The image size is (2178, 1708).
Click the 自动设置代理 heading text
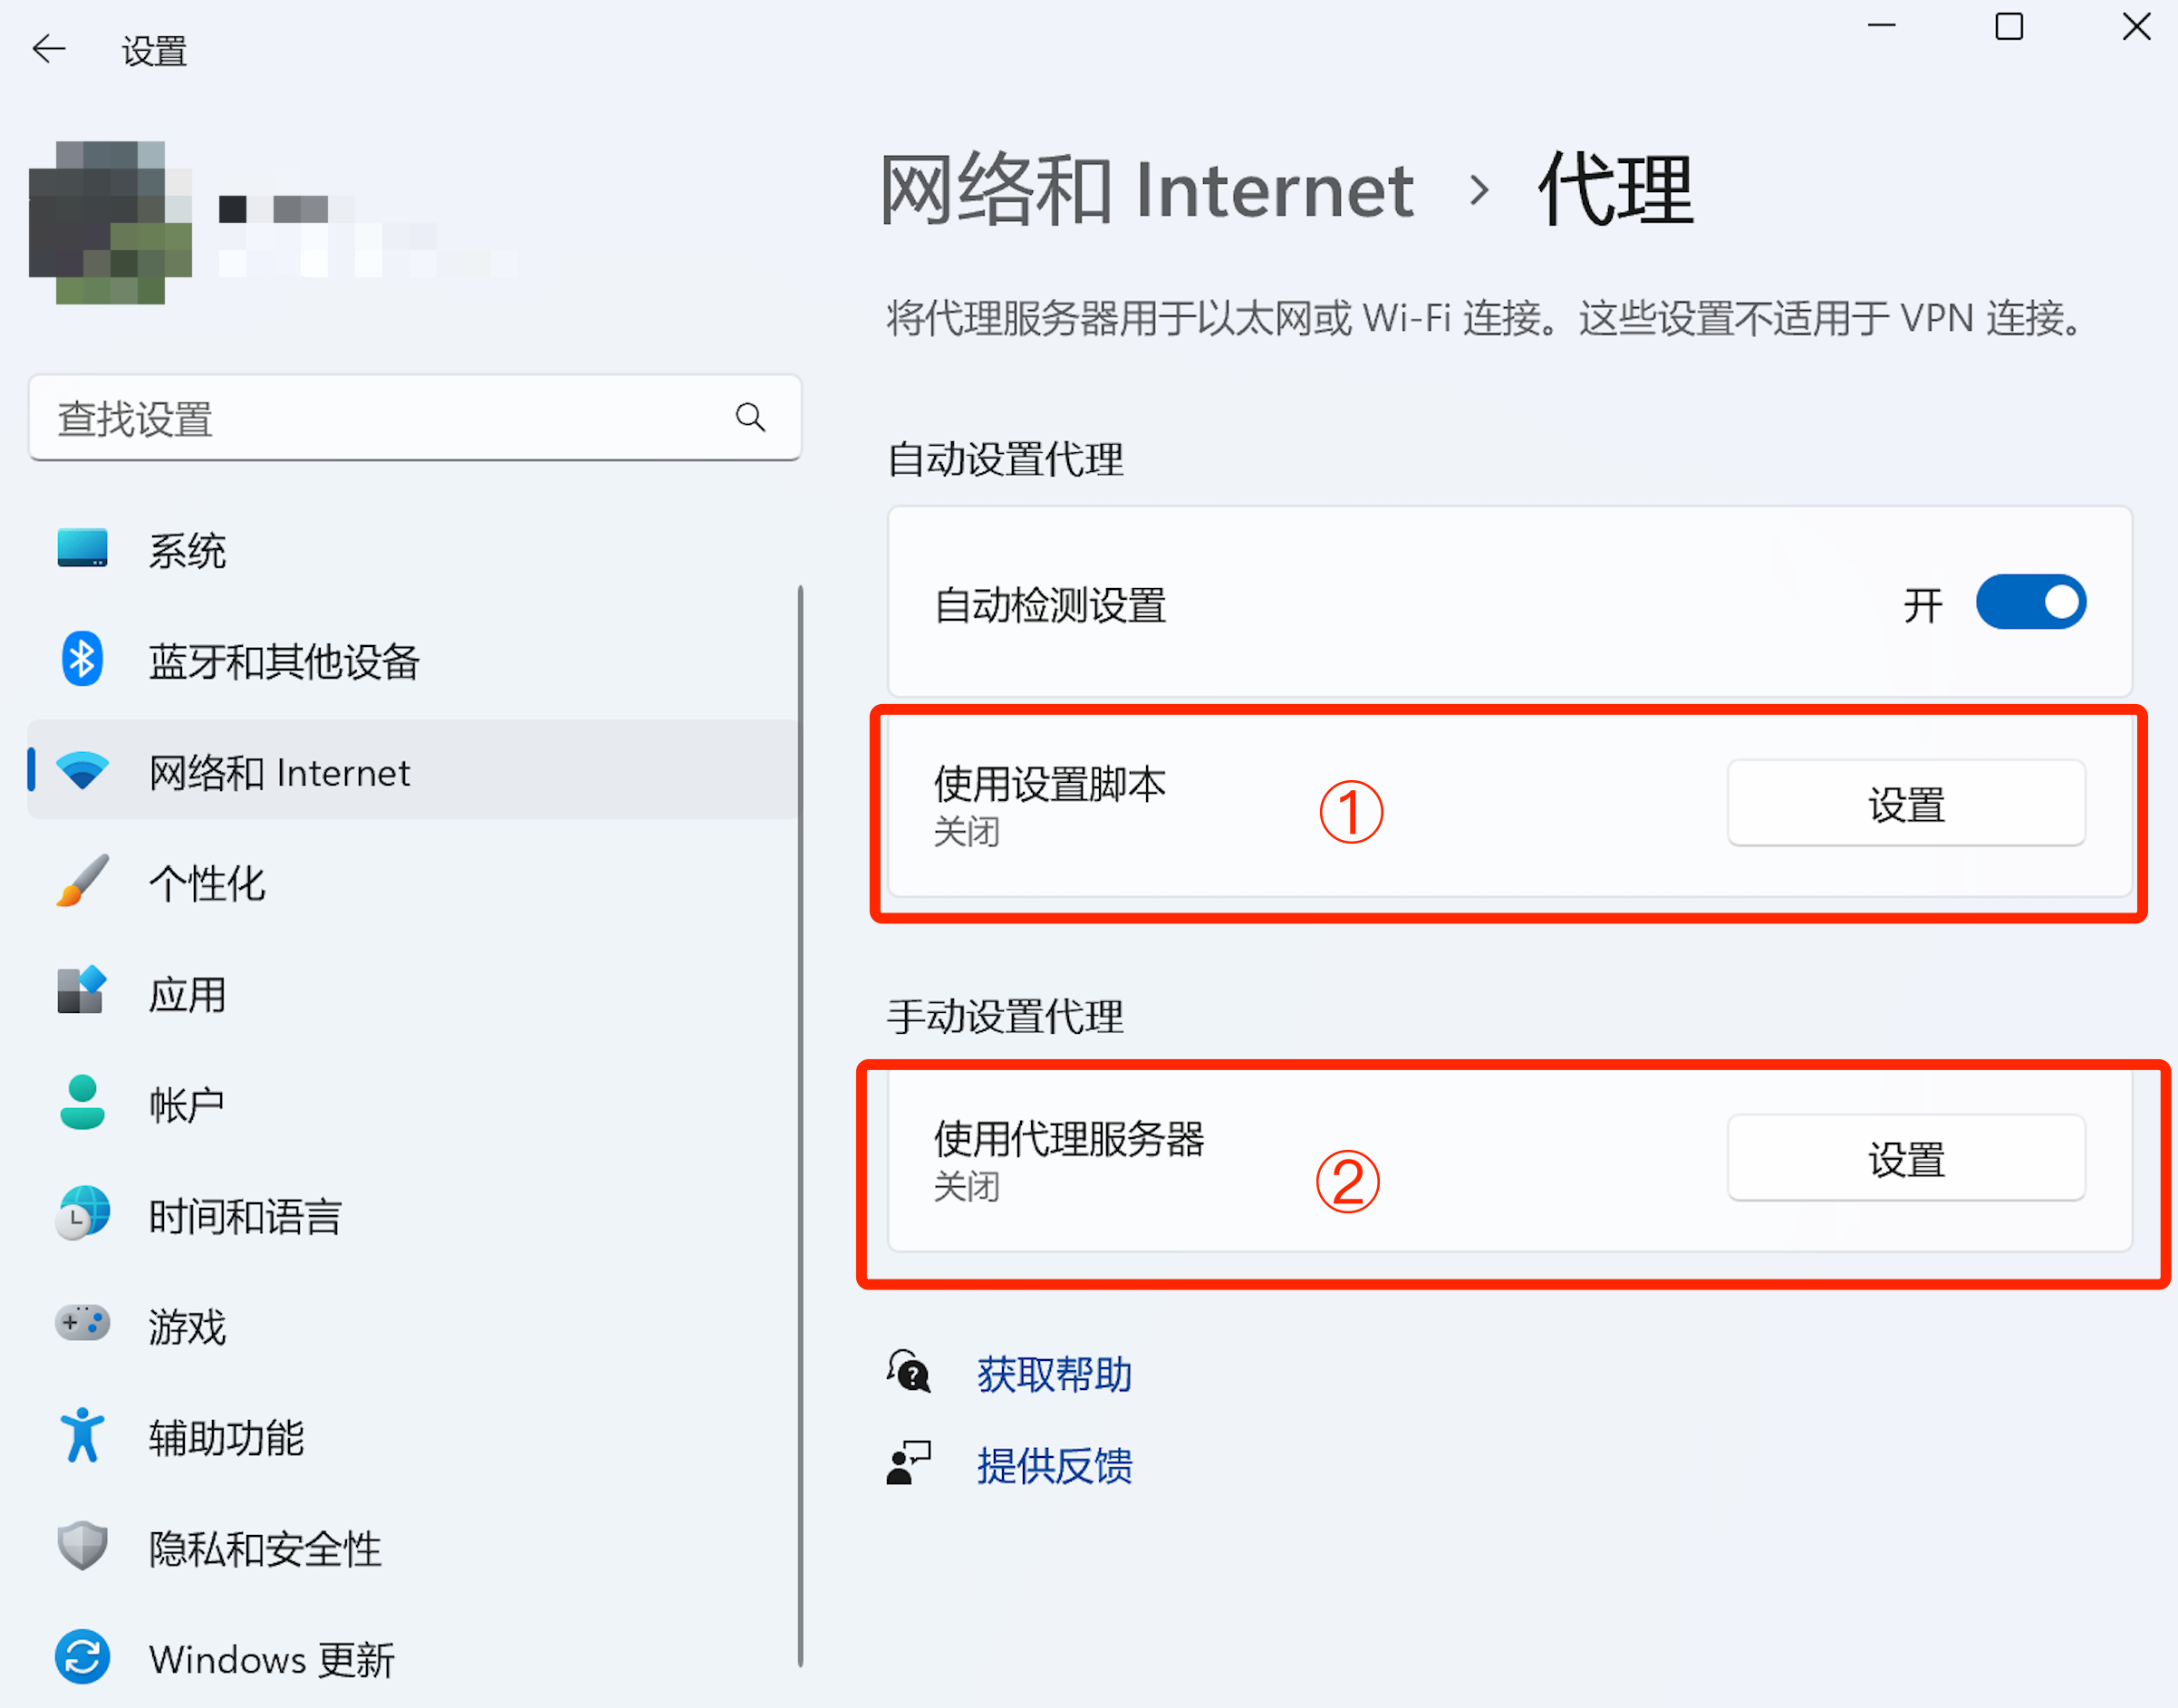[x=1005, y=459]
